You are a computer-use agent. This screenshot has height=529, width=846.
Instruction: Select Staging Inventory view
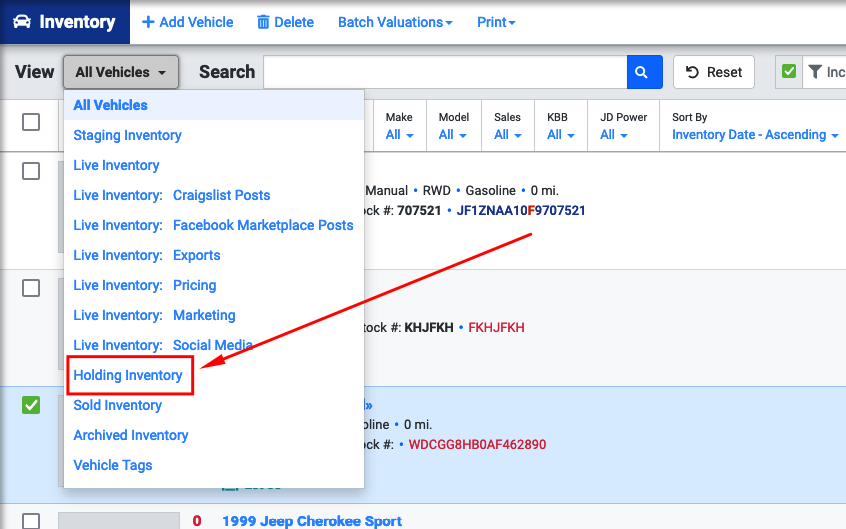click(127, 135)
